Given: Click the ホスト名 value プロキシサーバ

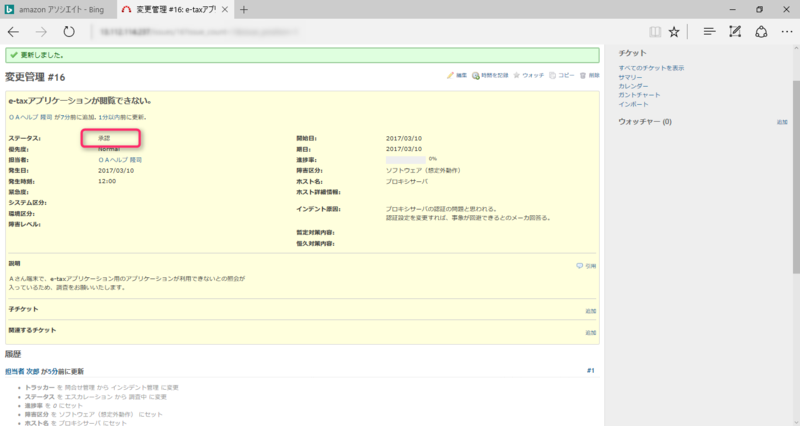Looking at the screenshot, I should tap(407, 181).
